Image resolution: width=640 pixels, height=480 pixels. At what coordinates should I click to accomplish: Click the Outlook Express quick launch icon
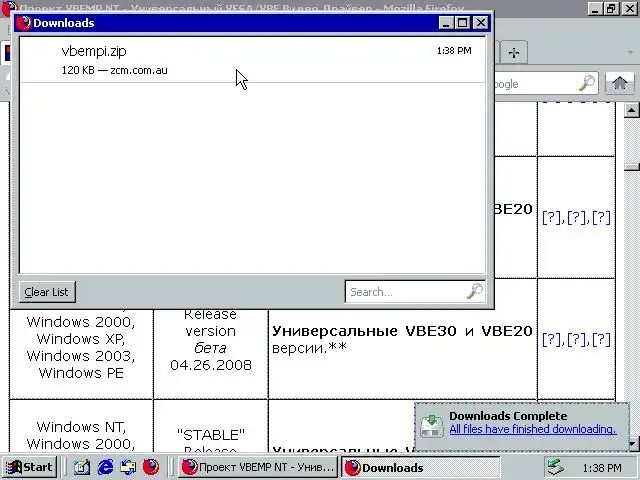(x=128, y=467)
